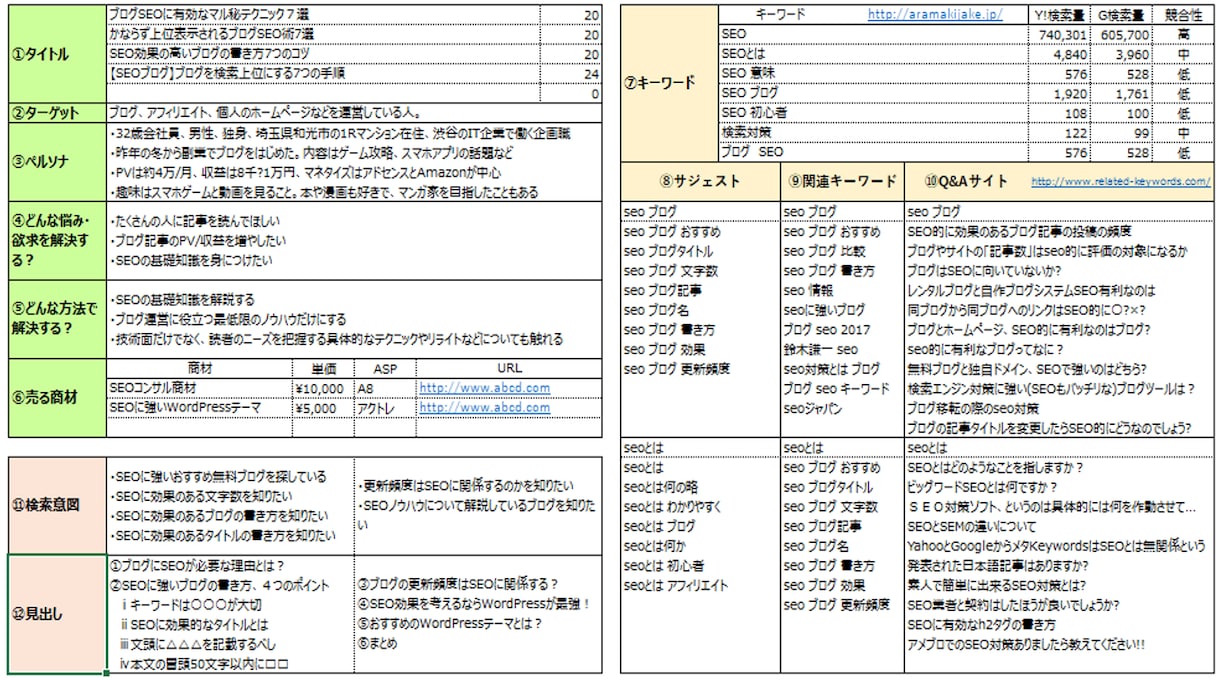Select the ⑫見出し label cell
The image size is (1220, 680).
pos(56,614)
